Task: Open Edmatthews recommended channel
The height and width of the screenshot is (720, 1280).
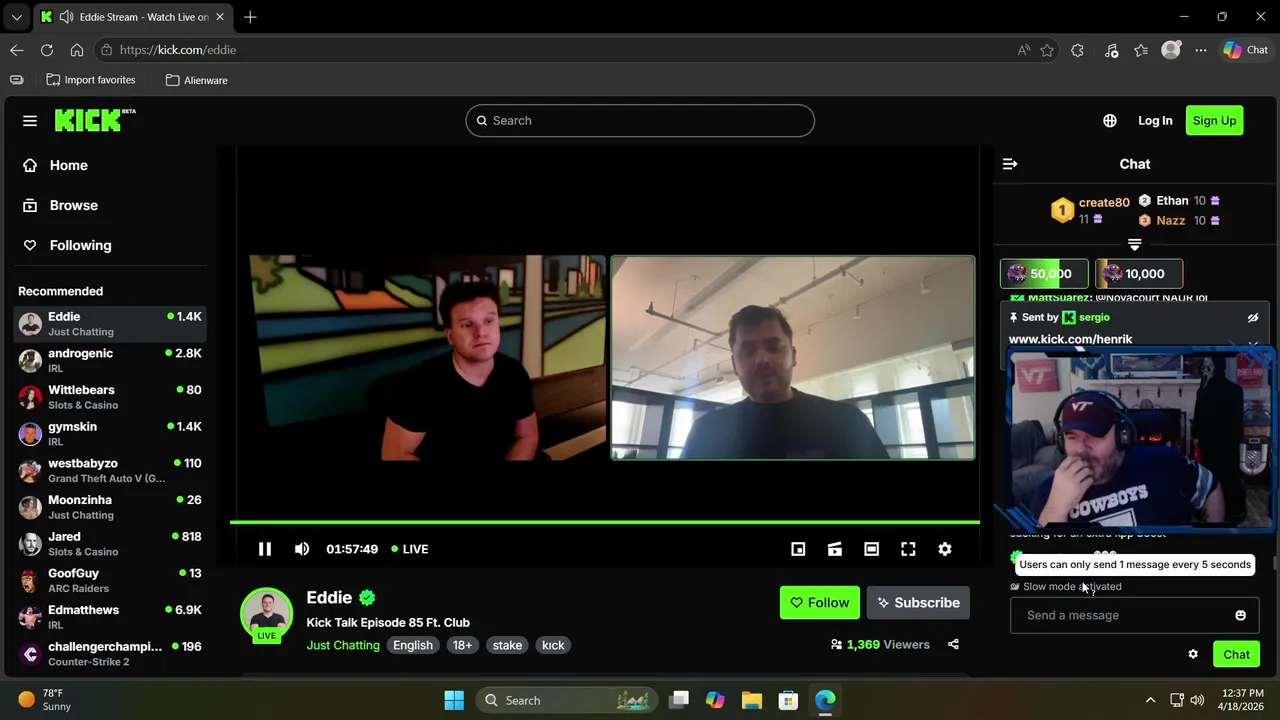Action: click(x=110, y=617)
